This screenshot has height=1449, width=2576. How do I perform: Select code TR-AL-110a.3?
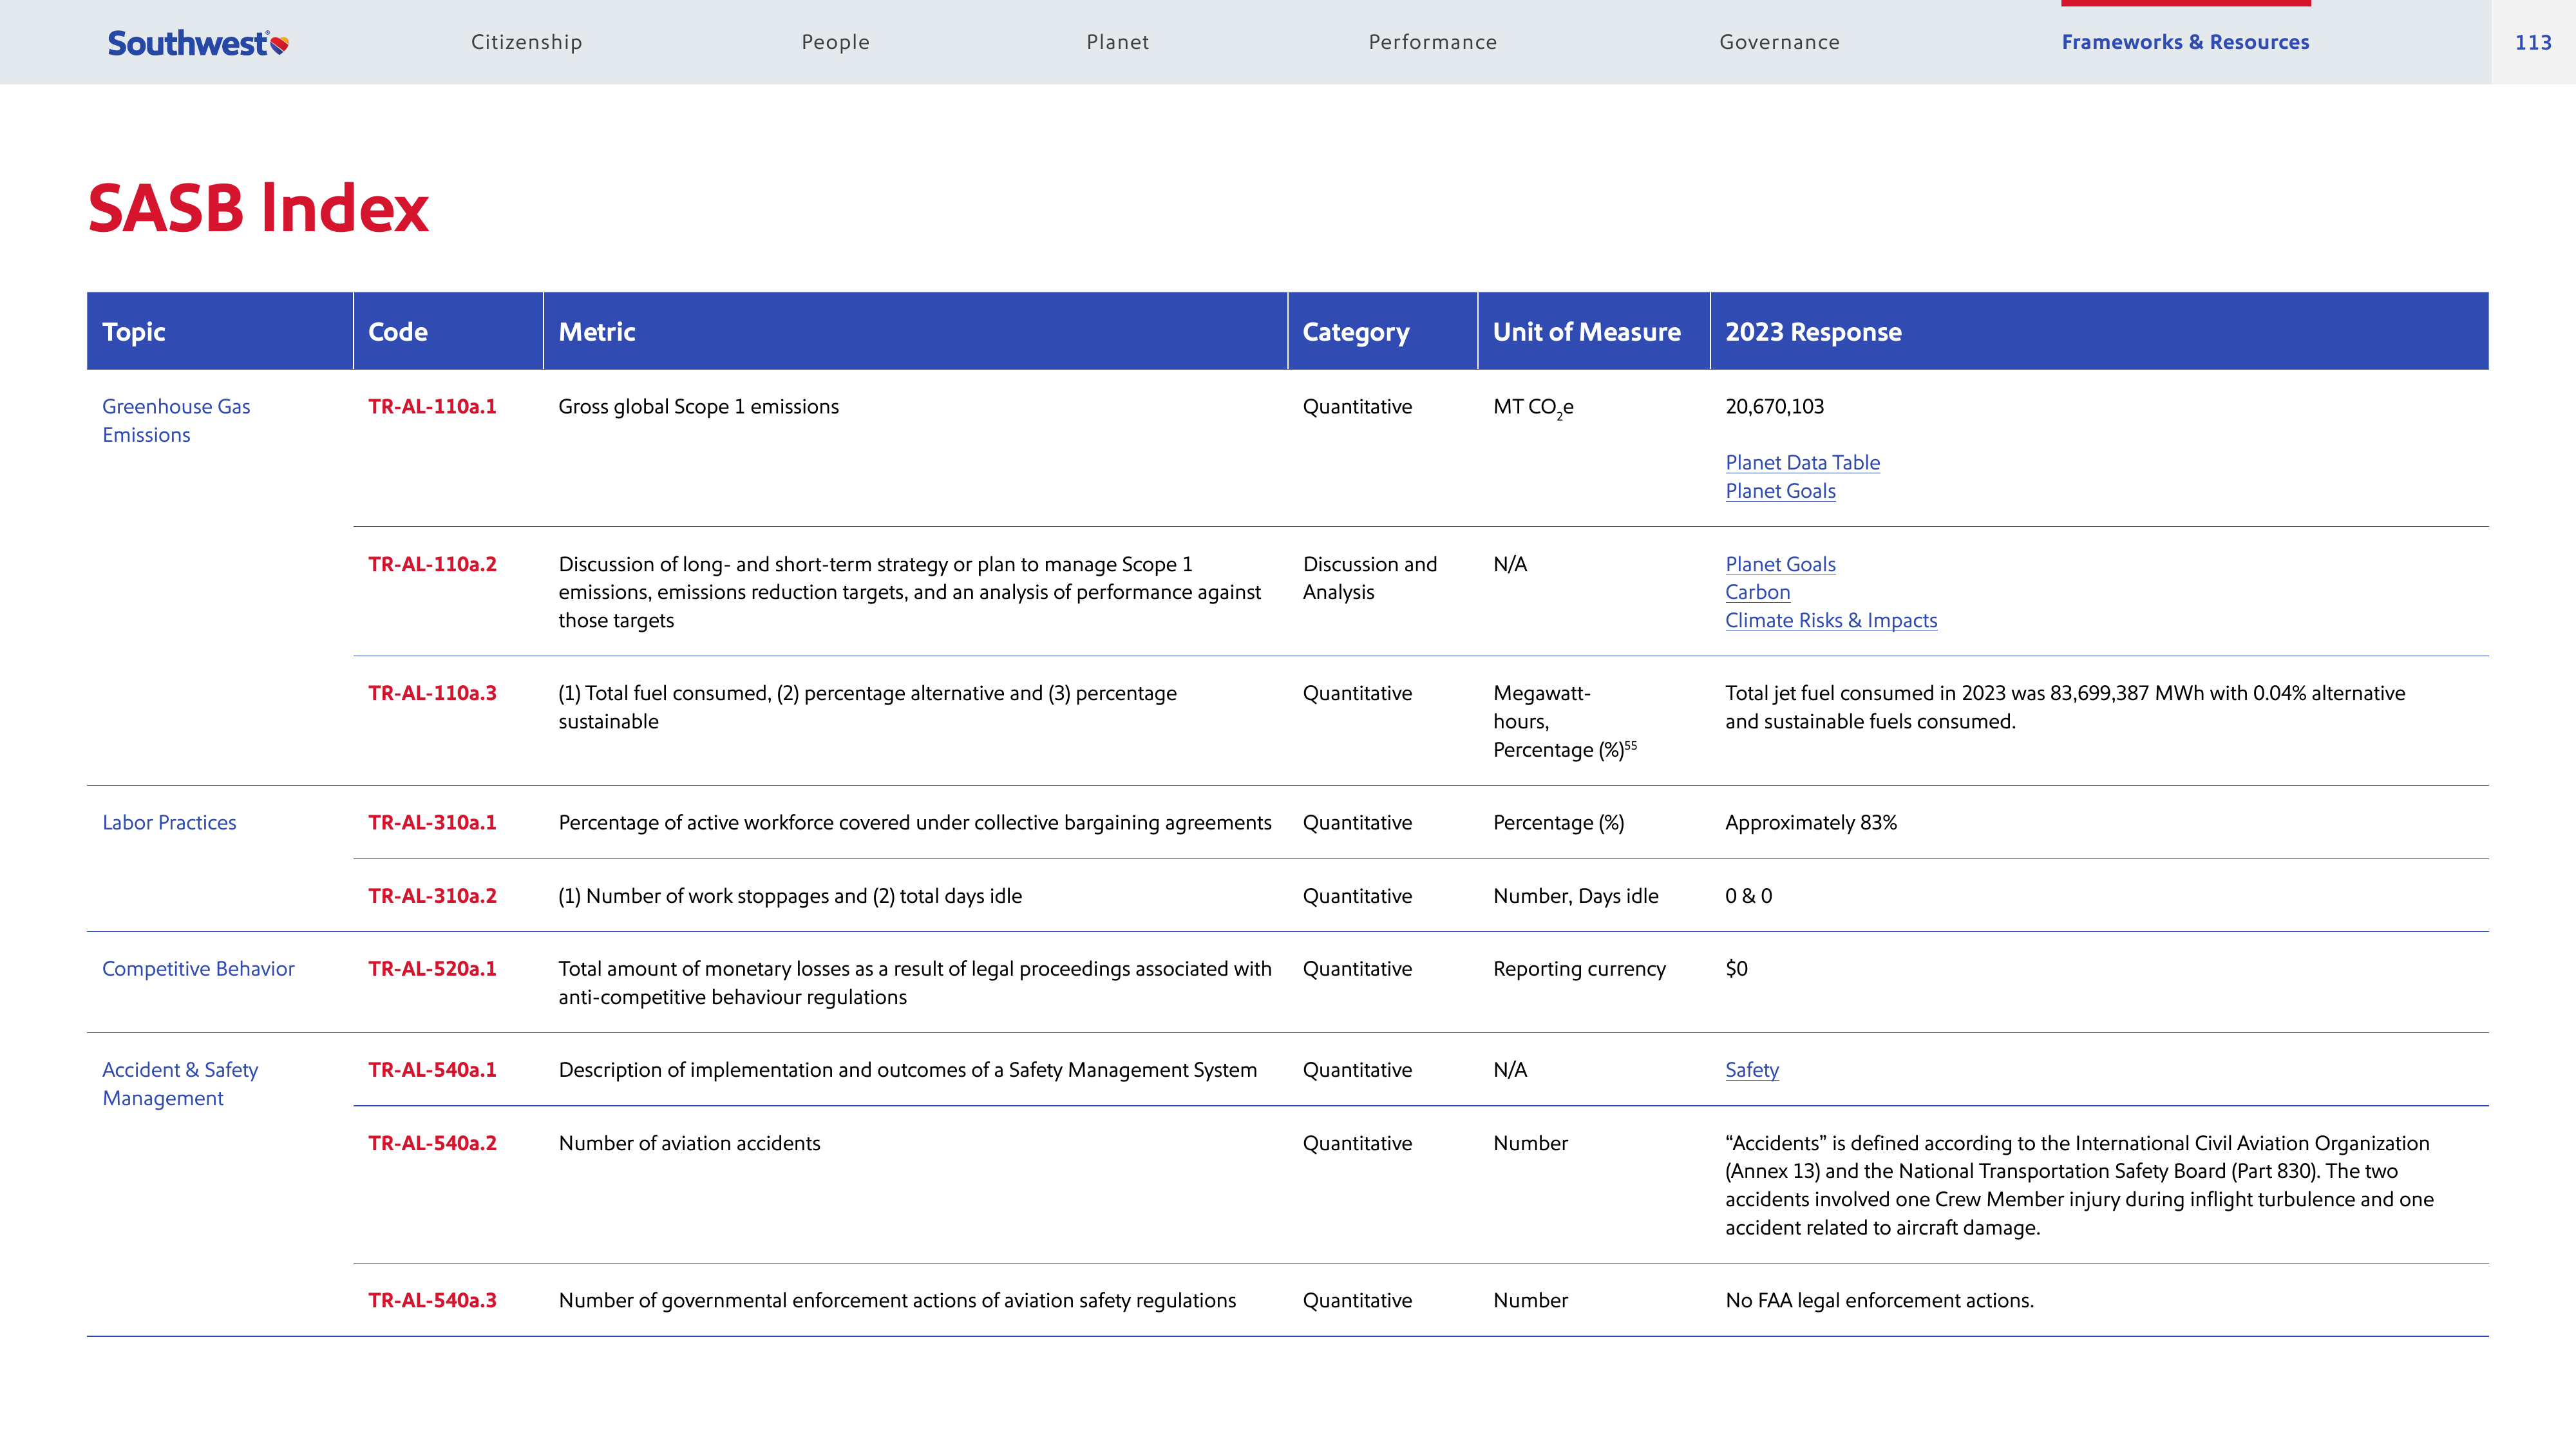click(432, 693)
